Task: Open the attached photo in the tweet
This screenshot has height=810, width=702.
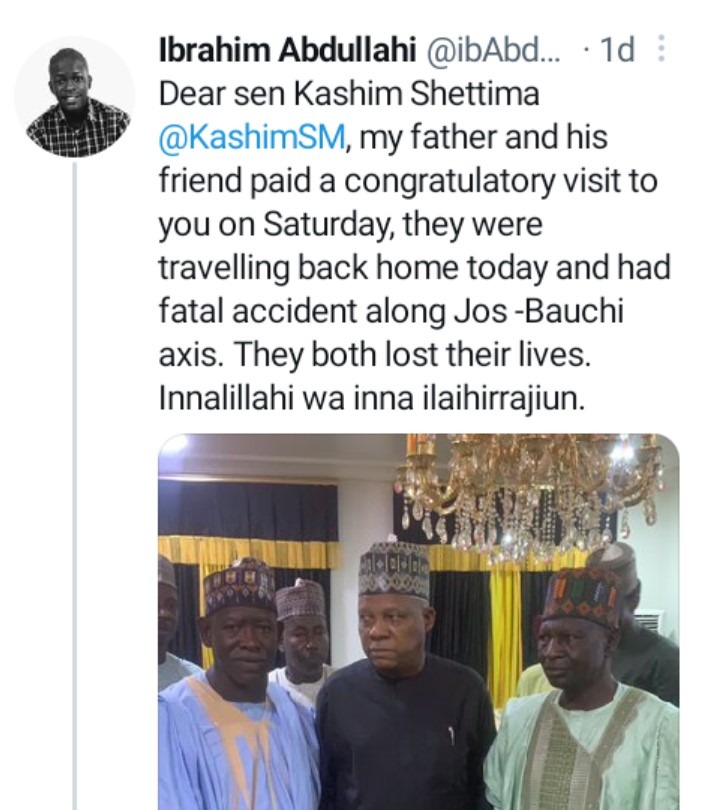Action: pos(418,620)
